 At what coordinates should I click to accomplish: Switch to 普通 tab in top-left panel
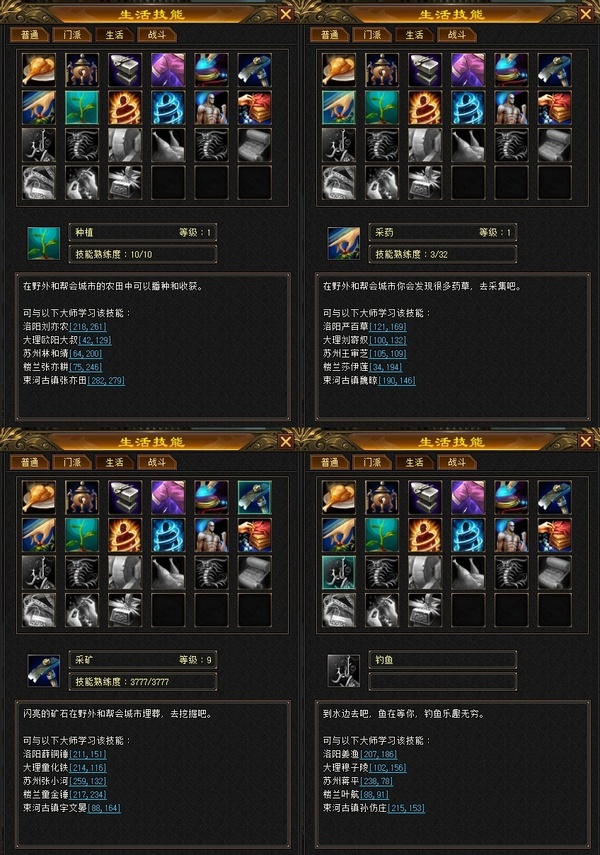tap(30, 35)
